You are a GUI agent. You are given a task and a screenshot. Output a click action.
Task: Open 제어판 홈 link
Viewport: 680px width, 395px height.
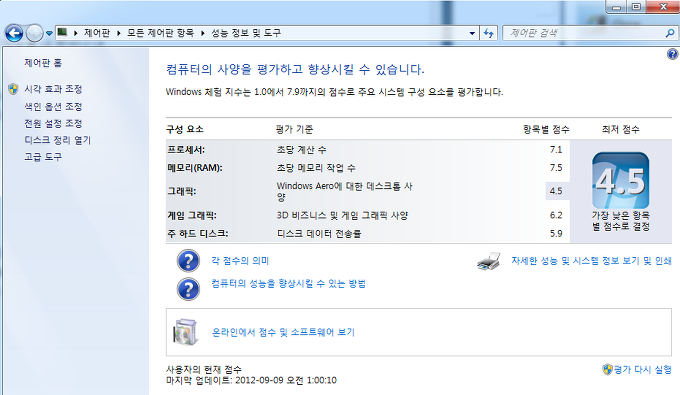click(x=43, y=63)
